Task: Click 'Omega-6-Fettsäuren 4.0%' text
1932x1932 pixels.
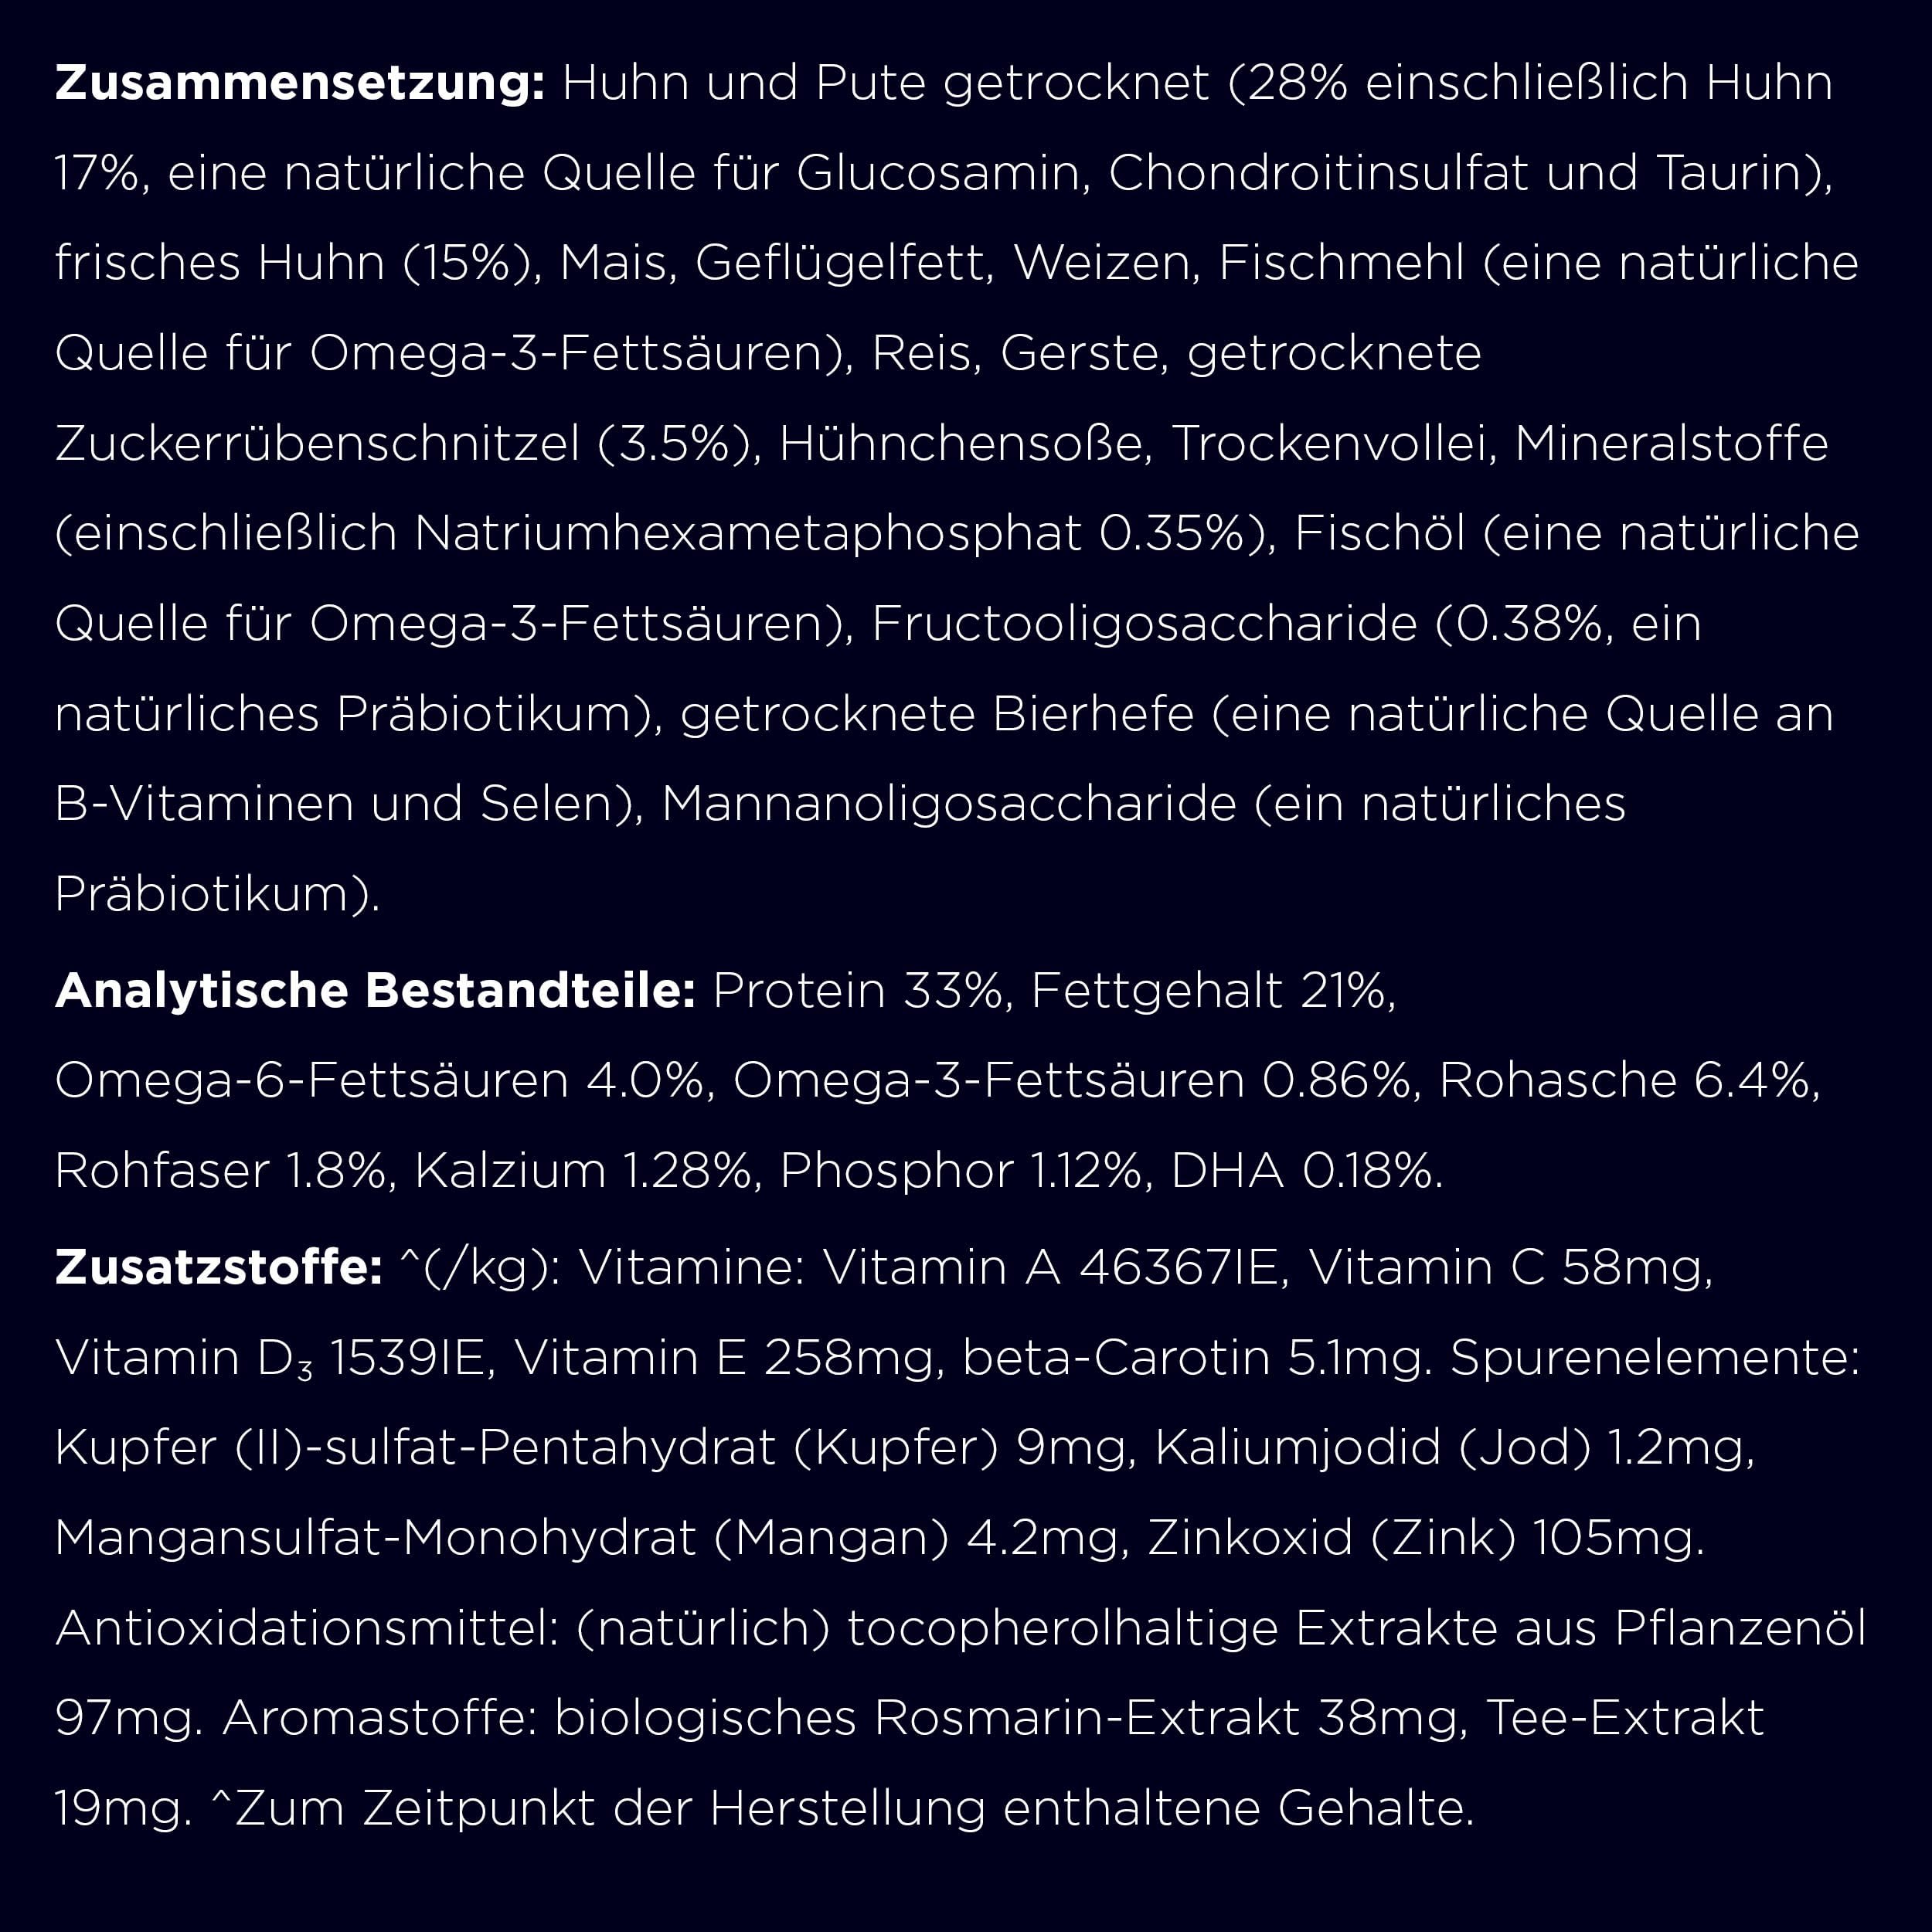Action: coord(379,1081)
